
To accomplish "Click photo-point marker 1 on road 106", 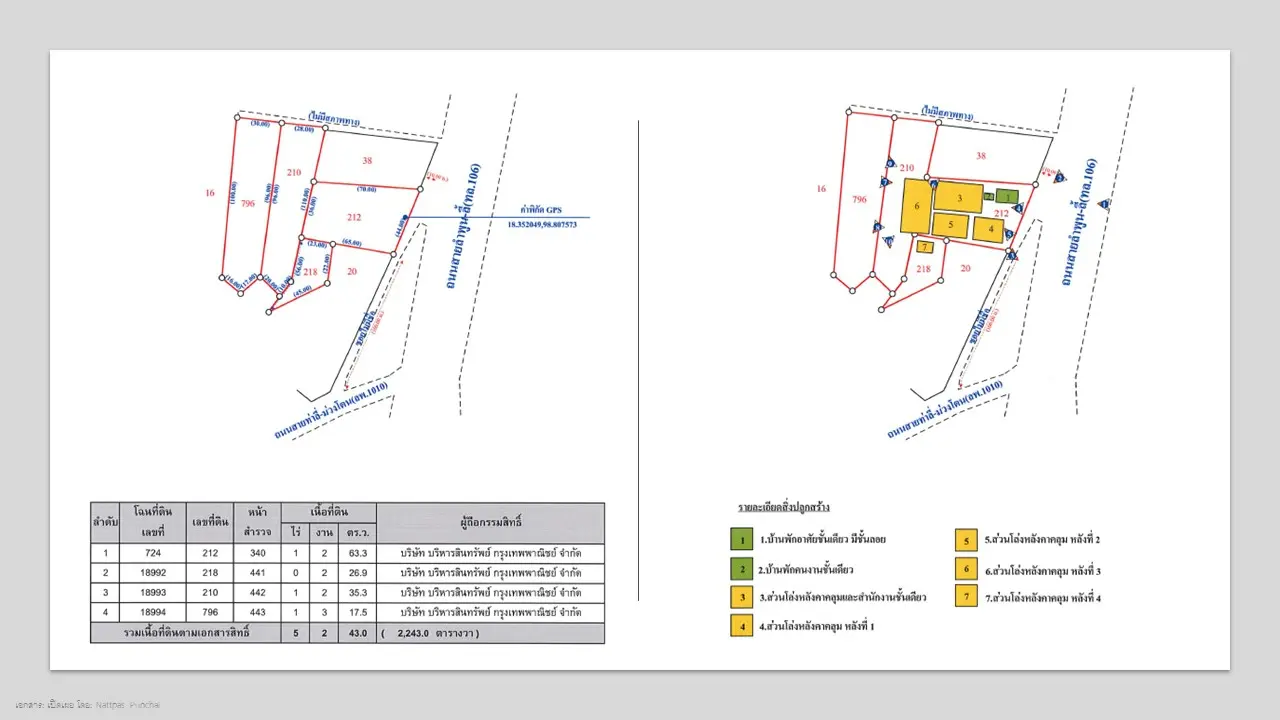I will coord(1104,204).
